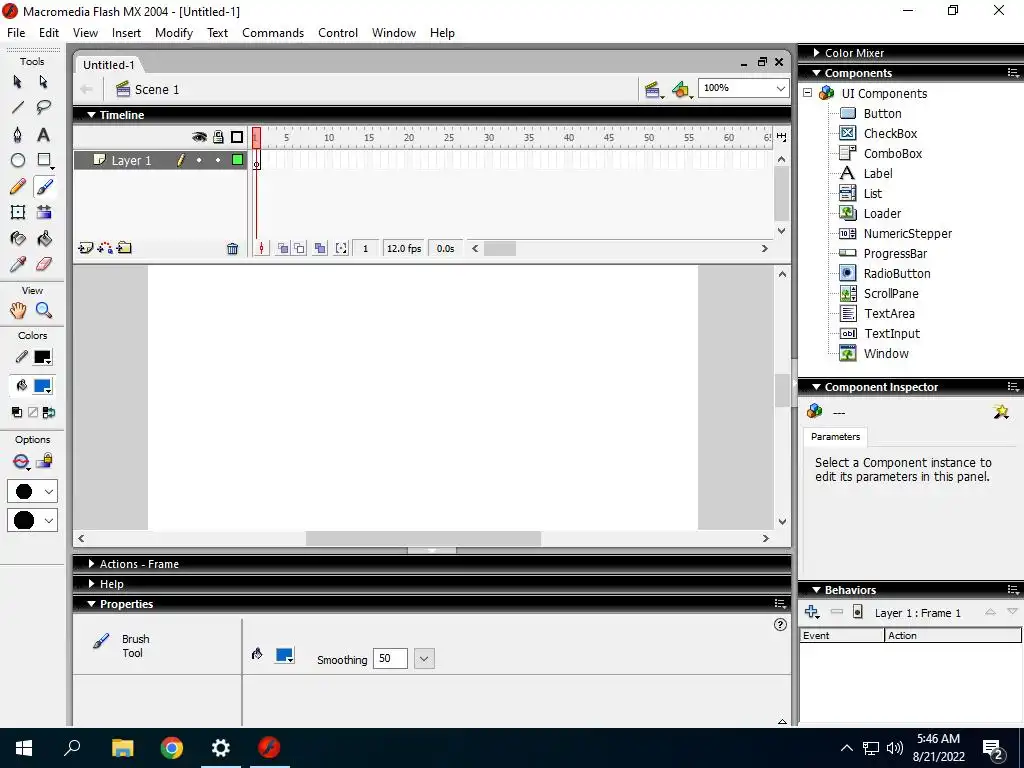Select the ComboBox component
This screenshot has width=1024, height=768.
(893, 153)
